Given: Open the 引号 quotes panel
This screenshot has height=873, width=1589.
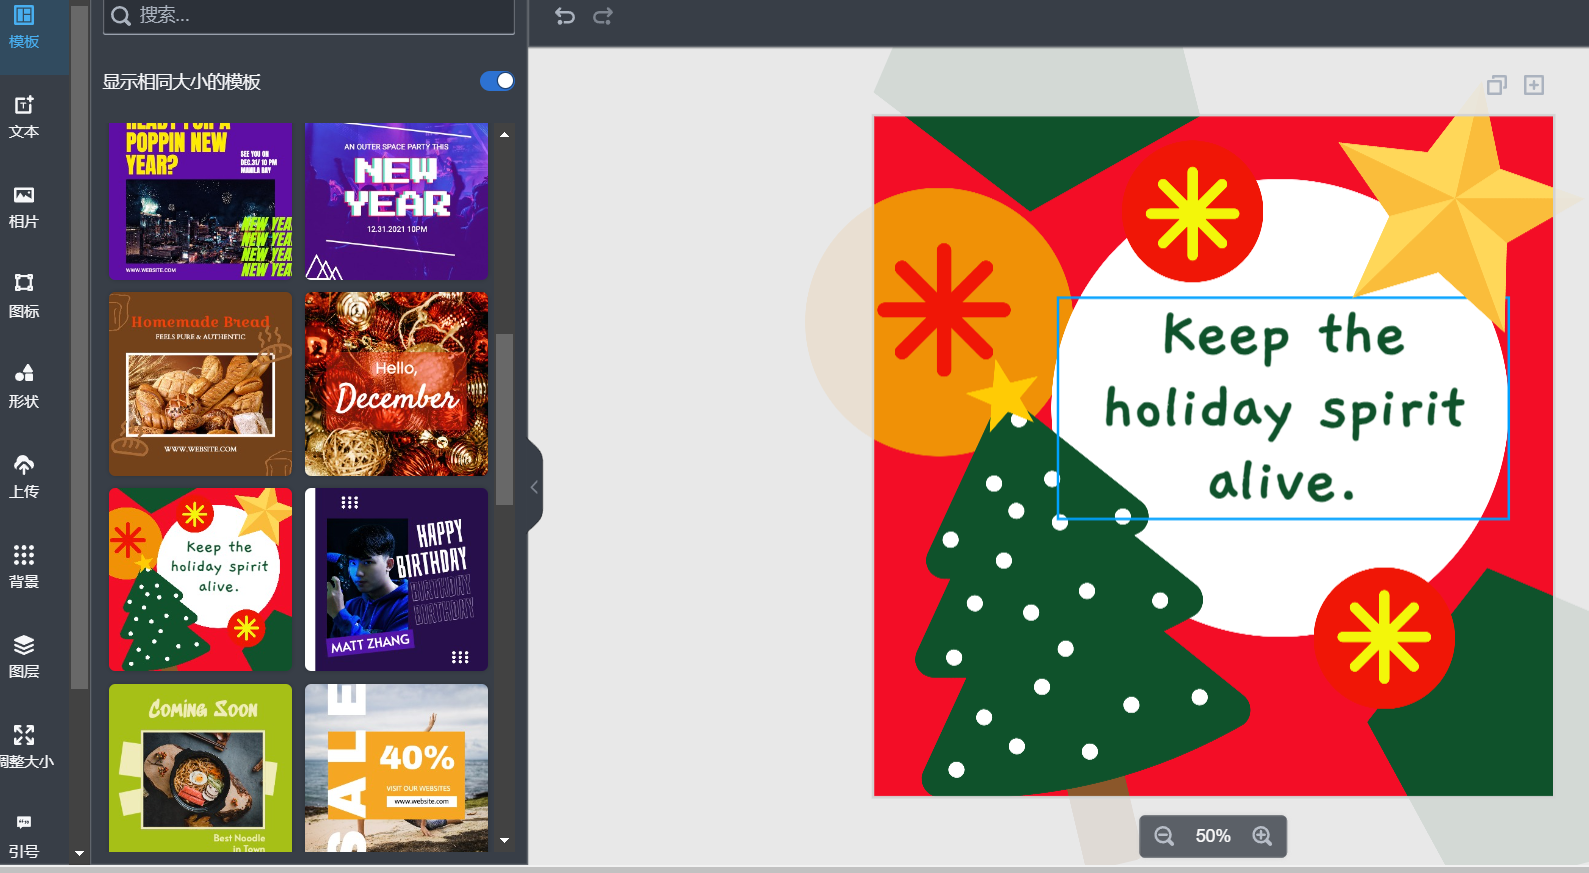Looking at the screenshot, I should pos(24,837).
